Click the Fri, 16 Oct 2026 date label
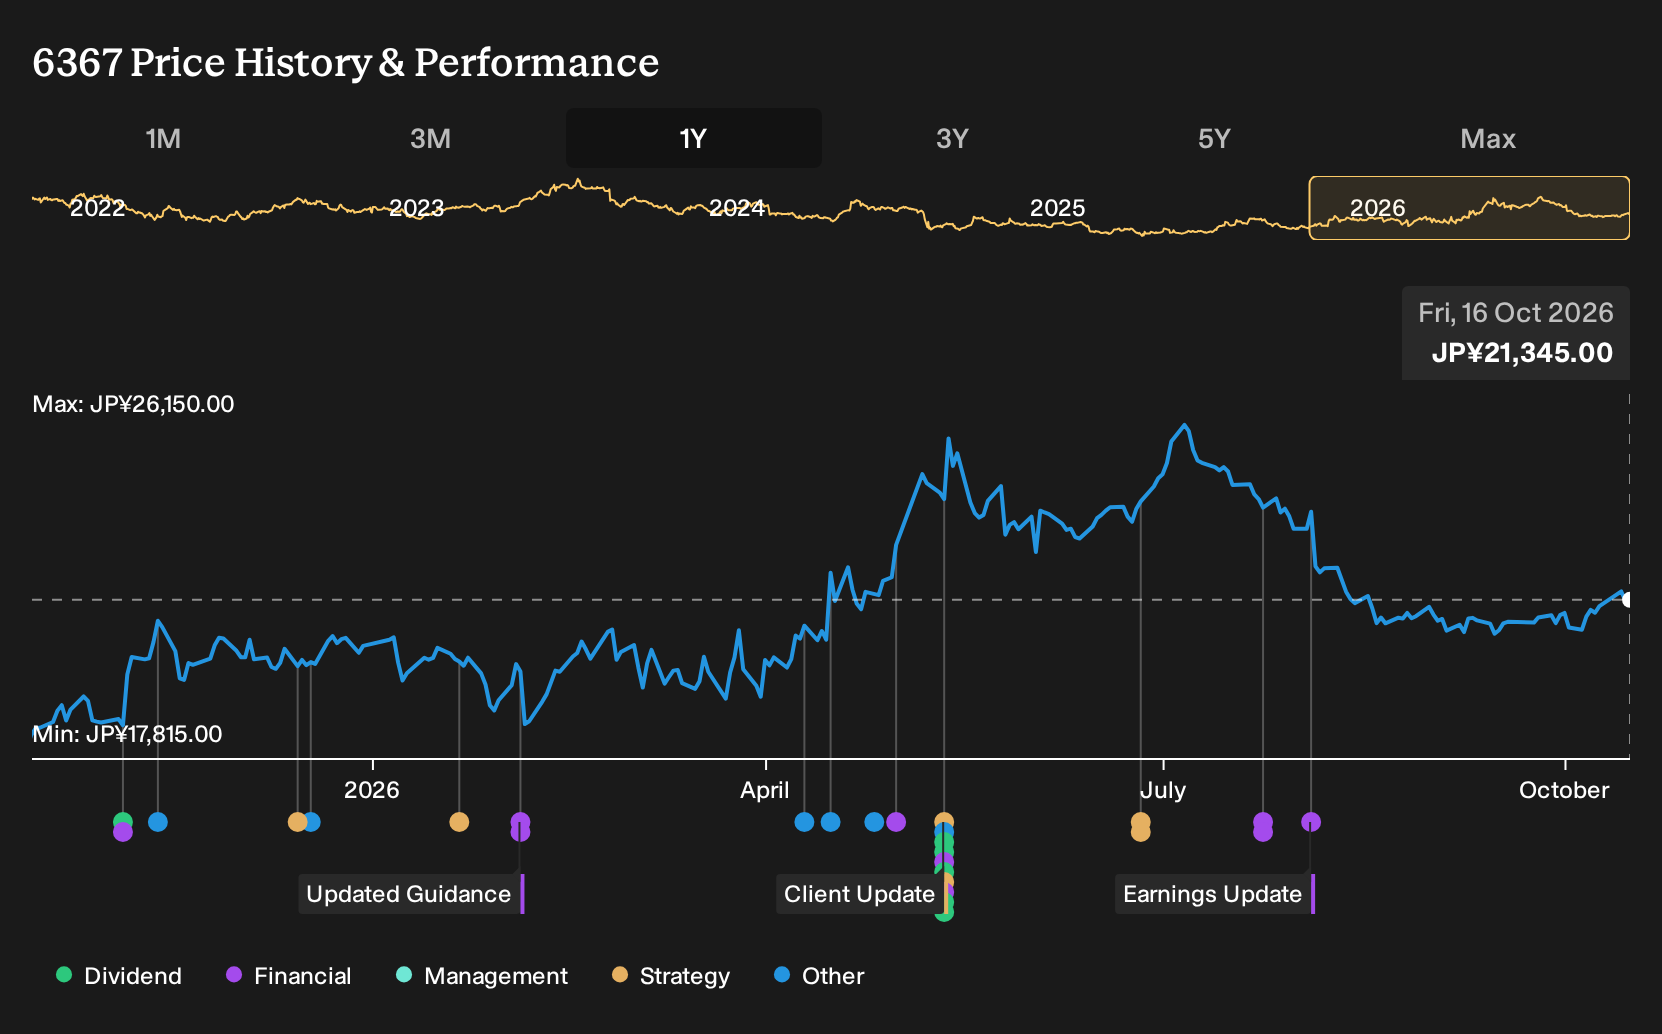Viewport: 1662px width, 1034px height. point(1516,313)
